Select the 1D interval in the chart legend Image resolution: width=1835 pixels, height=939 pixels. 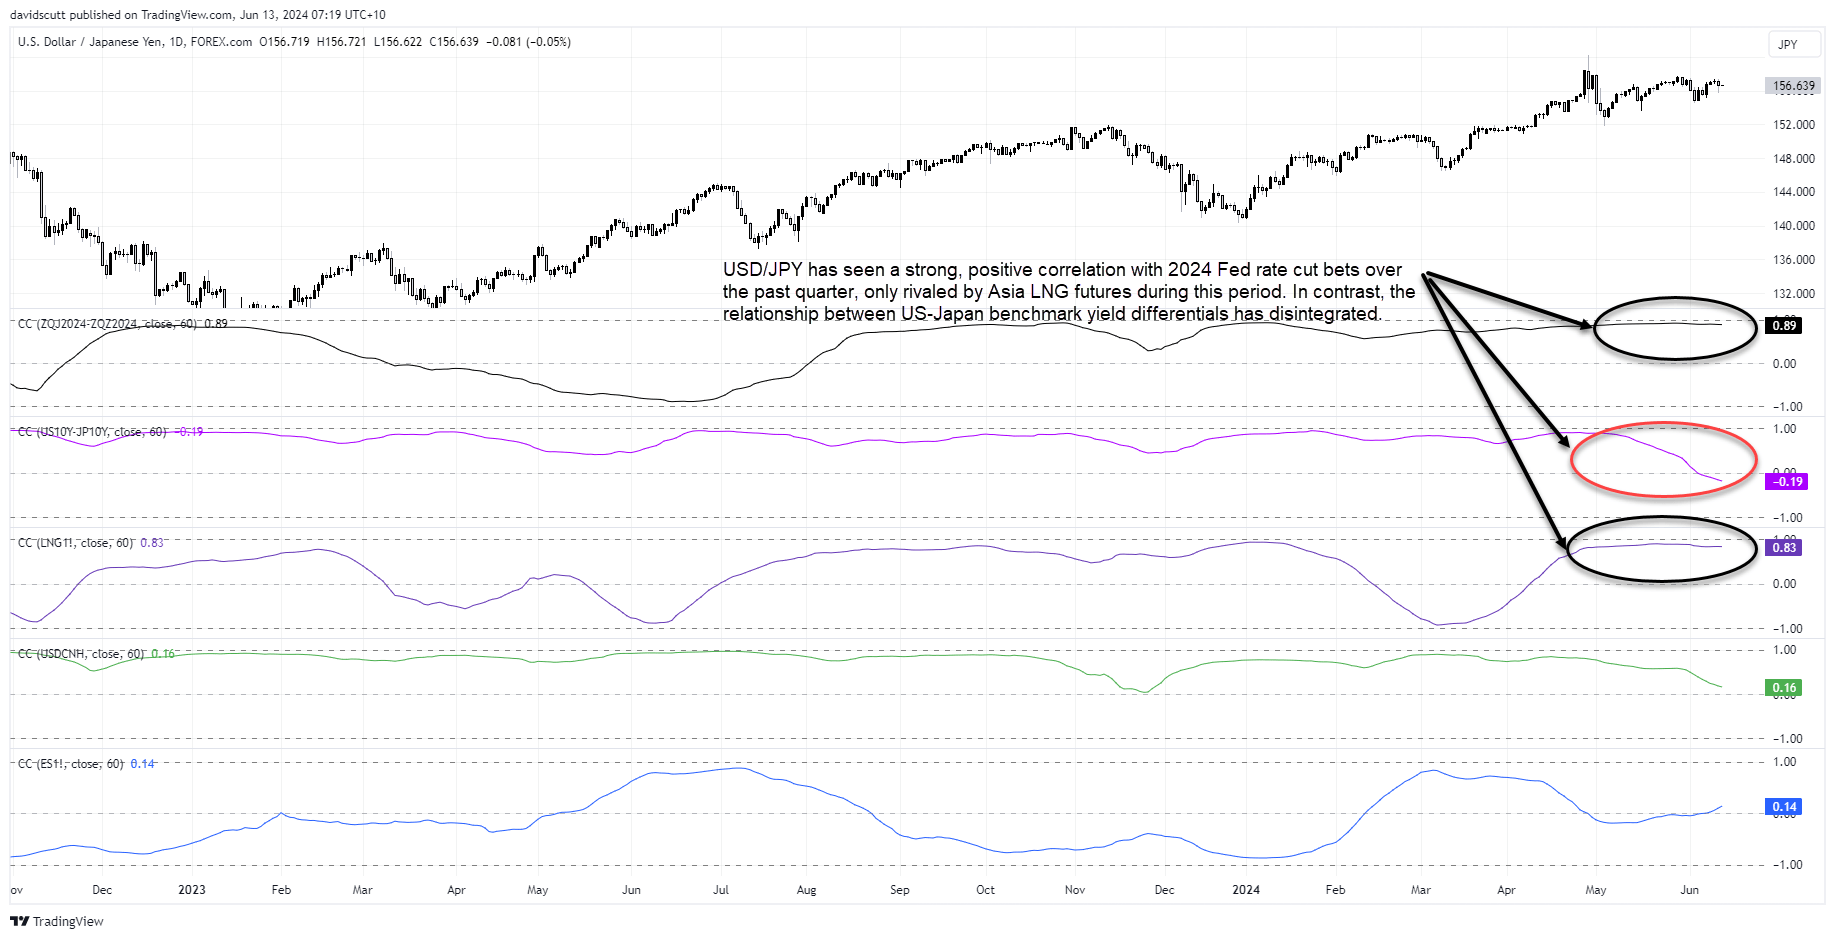click(x=176, y=42)
